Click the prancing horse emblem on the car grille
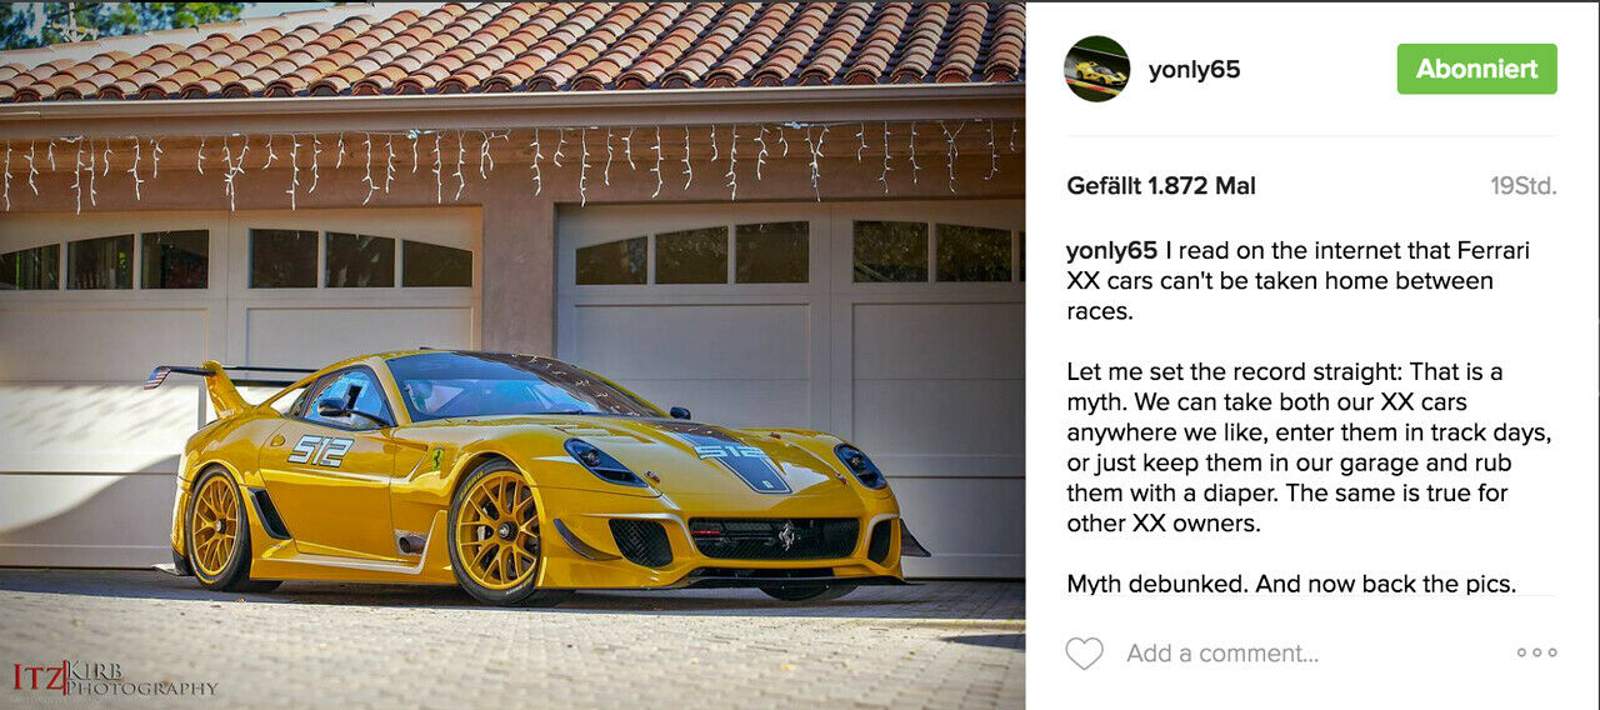The image size is (1600, 710). (x=789, y=536)
